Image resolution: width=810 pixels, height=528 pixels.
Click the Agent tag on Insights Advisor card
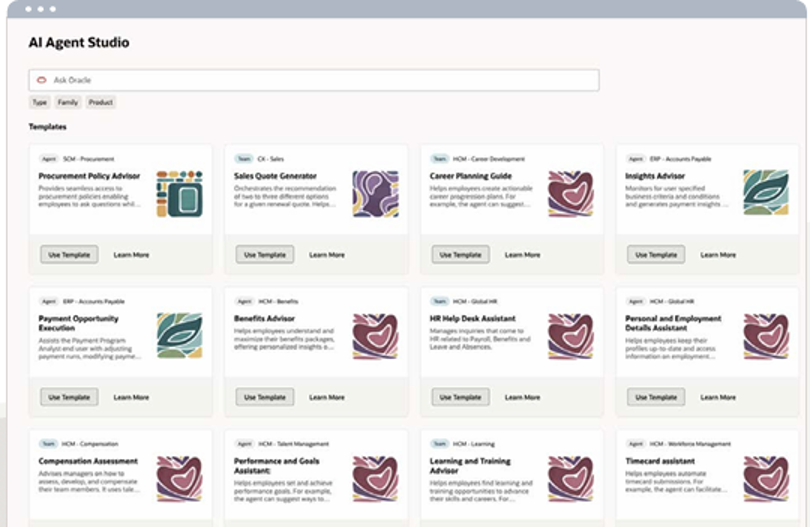click(x=636, y=159)
